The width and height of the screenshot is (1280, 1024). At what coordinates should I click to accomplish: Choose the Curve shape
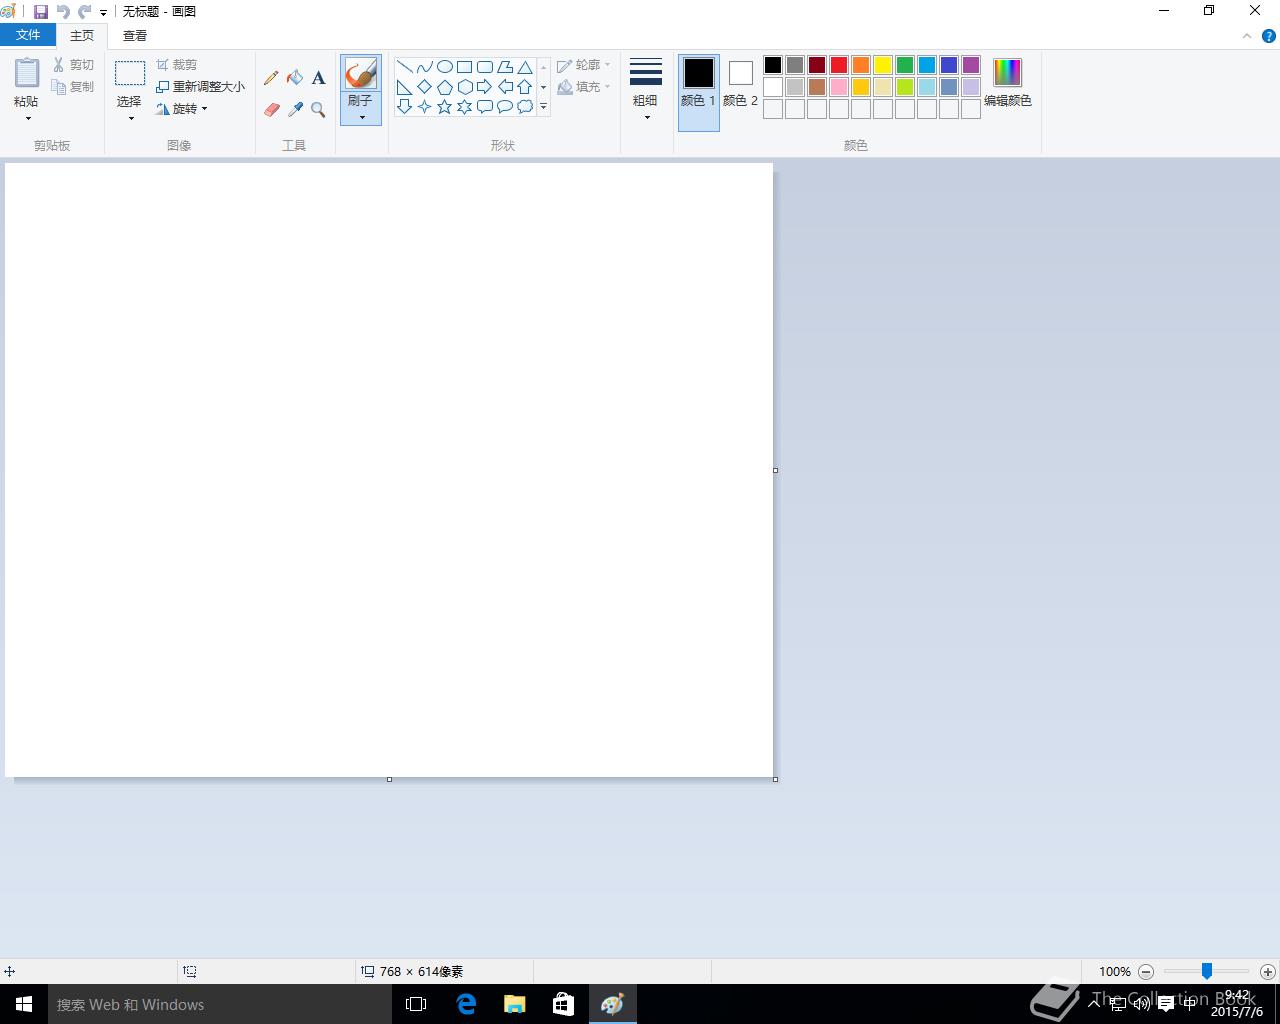click(425, 67)
